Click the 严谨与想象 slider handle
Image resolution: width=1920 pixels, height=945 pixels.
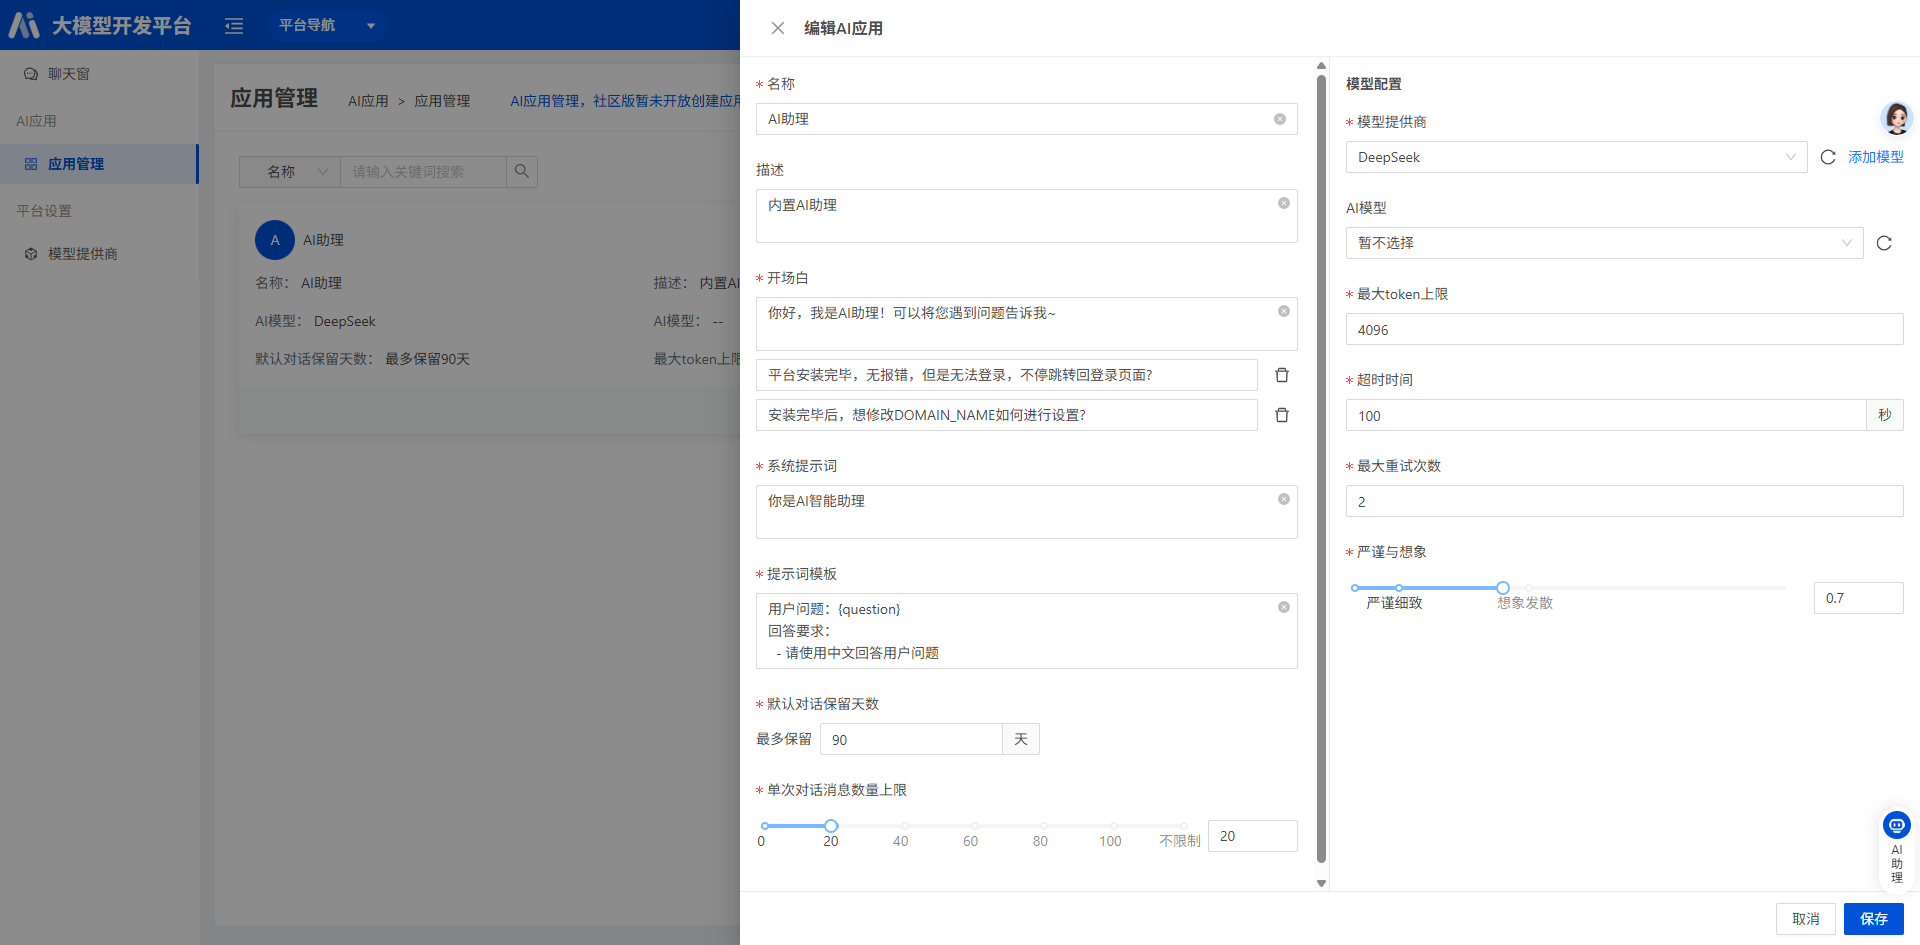[x=1502, y=588]
